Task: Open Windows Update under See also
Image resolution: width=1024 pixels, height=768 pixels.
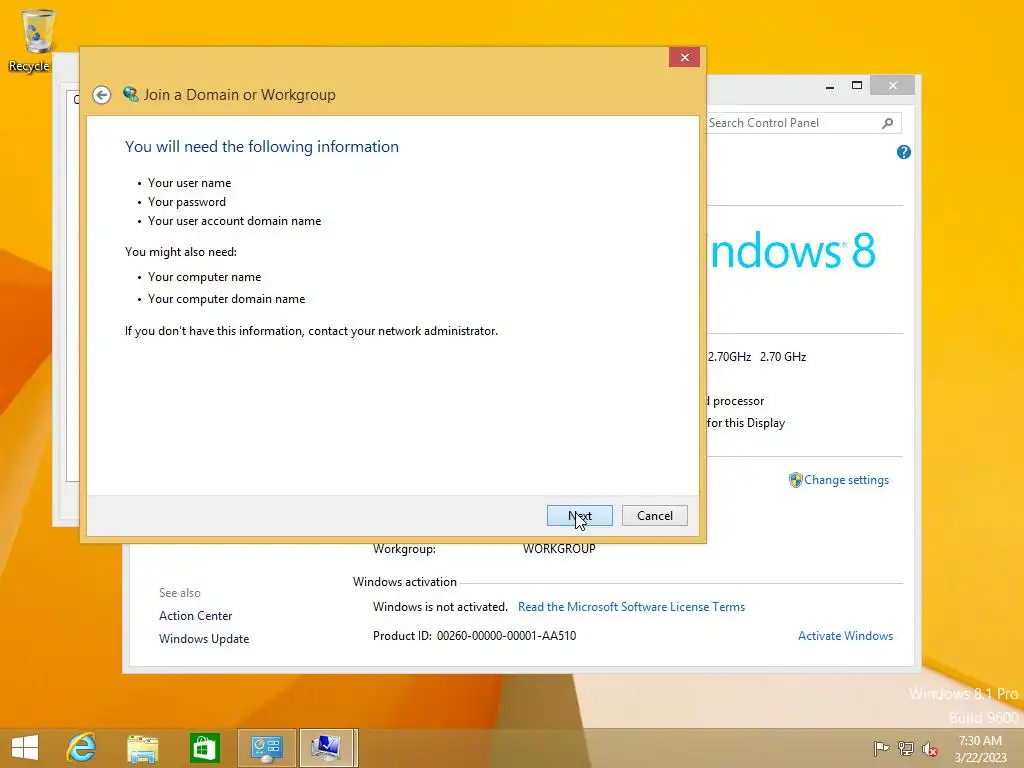Action: click(204, 639)
